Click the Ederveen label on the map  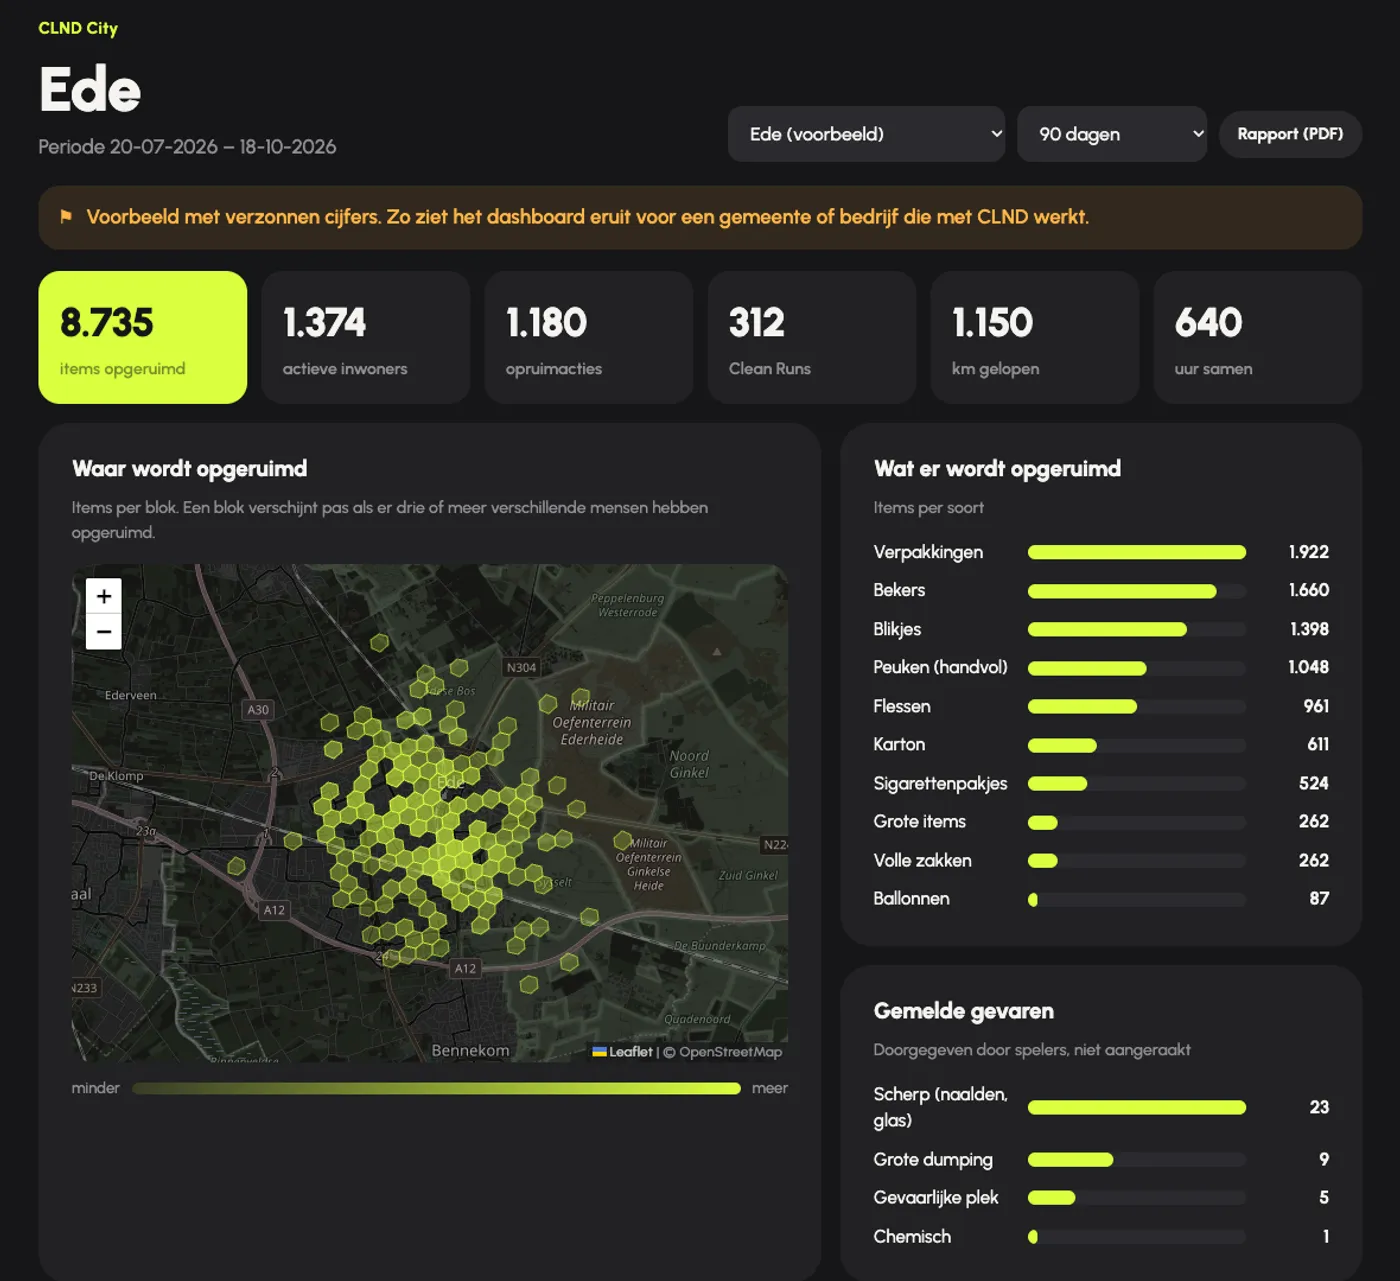click(x=131, y=695)
